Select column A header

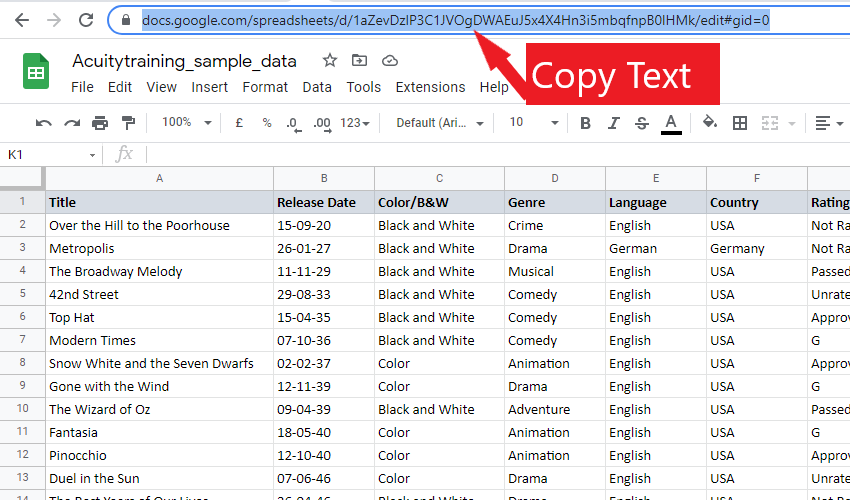(159, 178)
